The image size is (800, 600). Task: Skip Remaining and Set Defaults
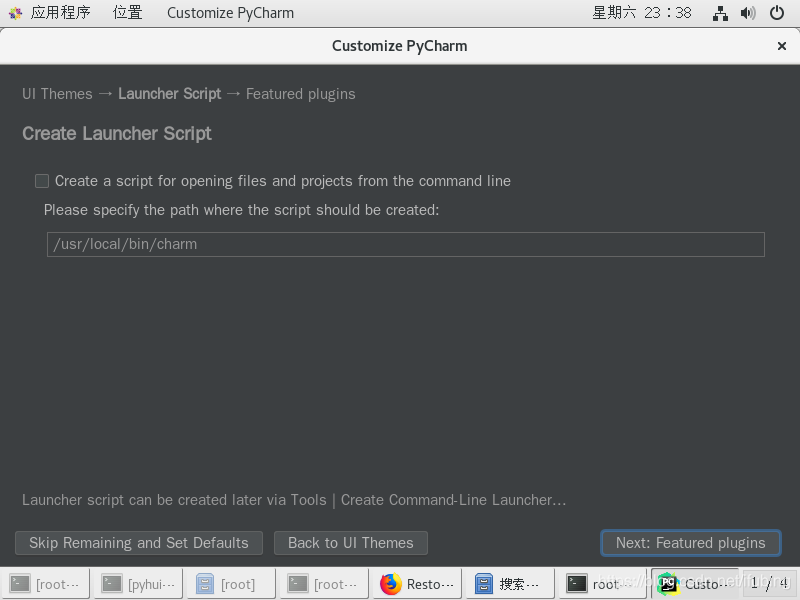coord(139,543)
